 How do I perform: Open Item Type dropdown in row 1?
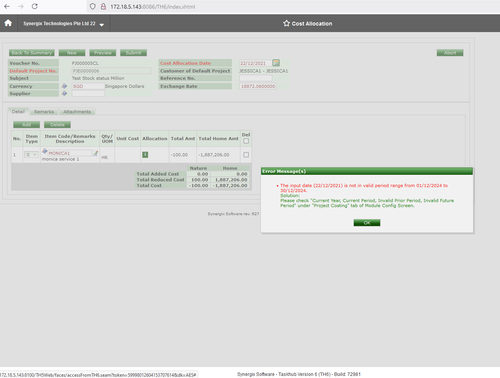coord(31,155)
